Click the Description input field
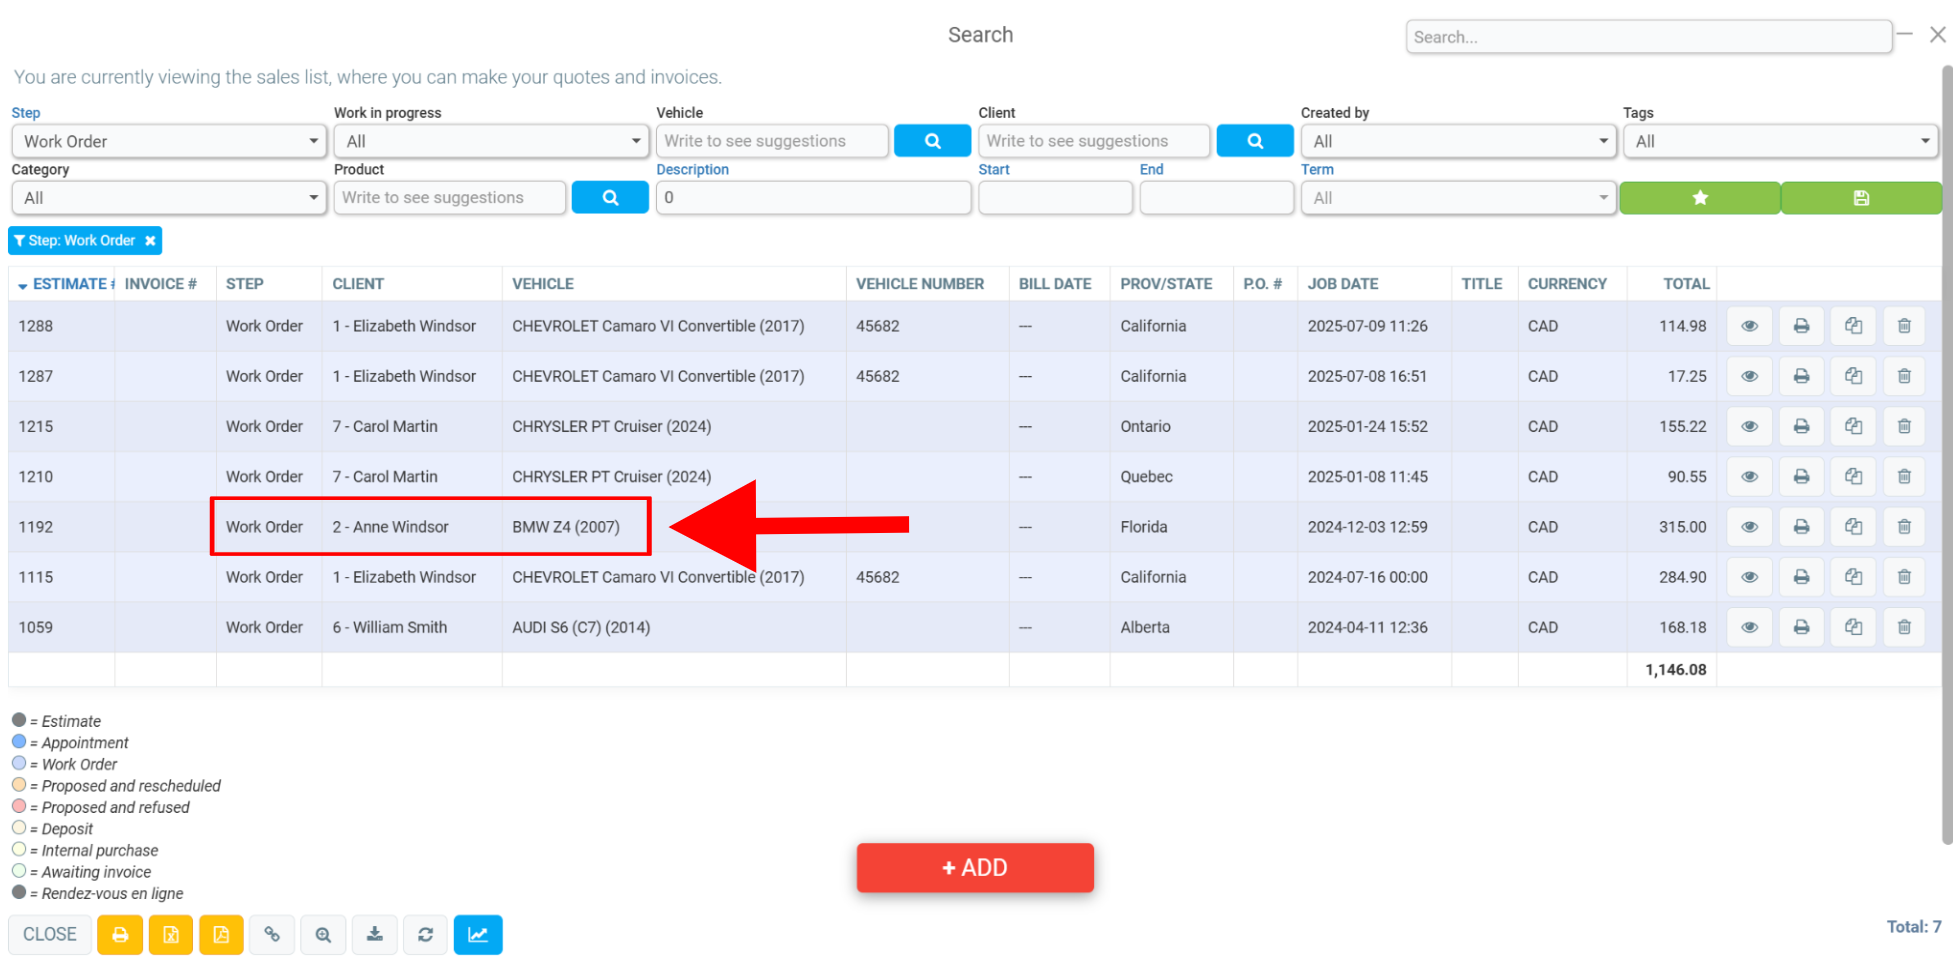 [813, 198]
